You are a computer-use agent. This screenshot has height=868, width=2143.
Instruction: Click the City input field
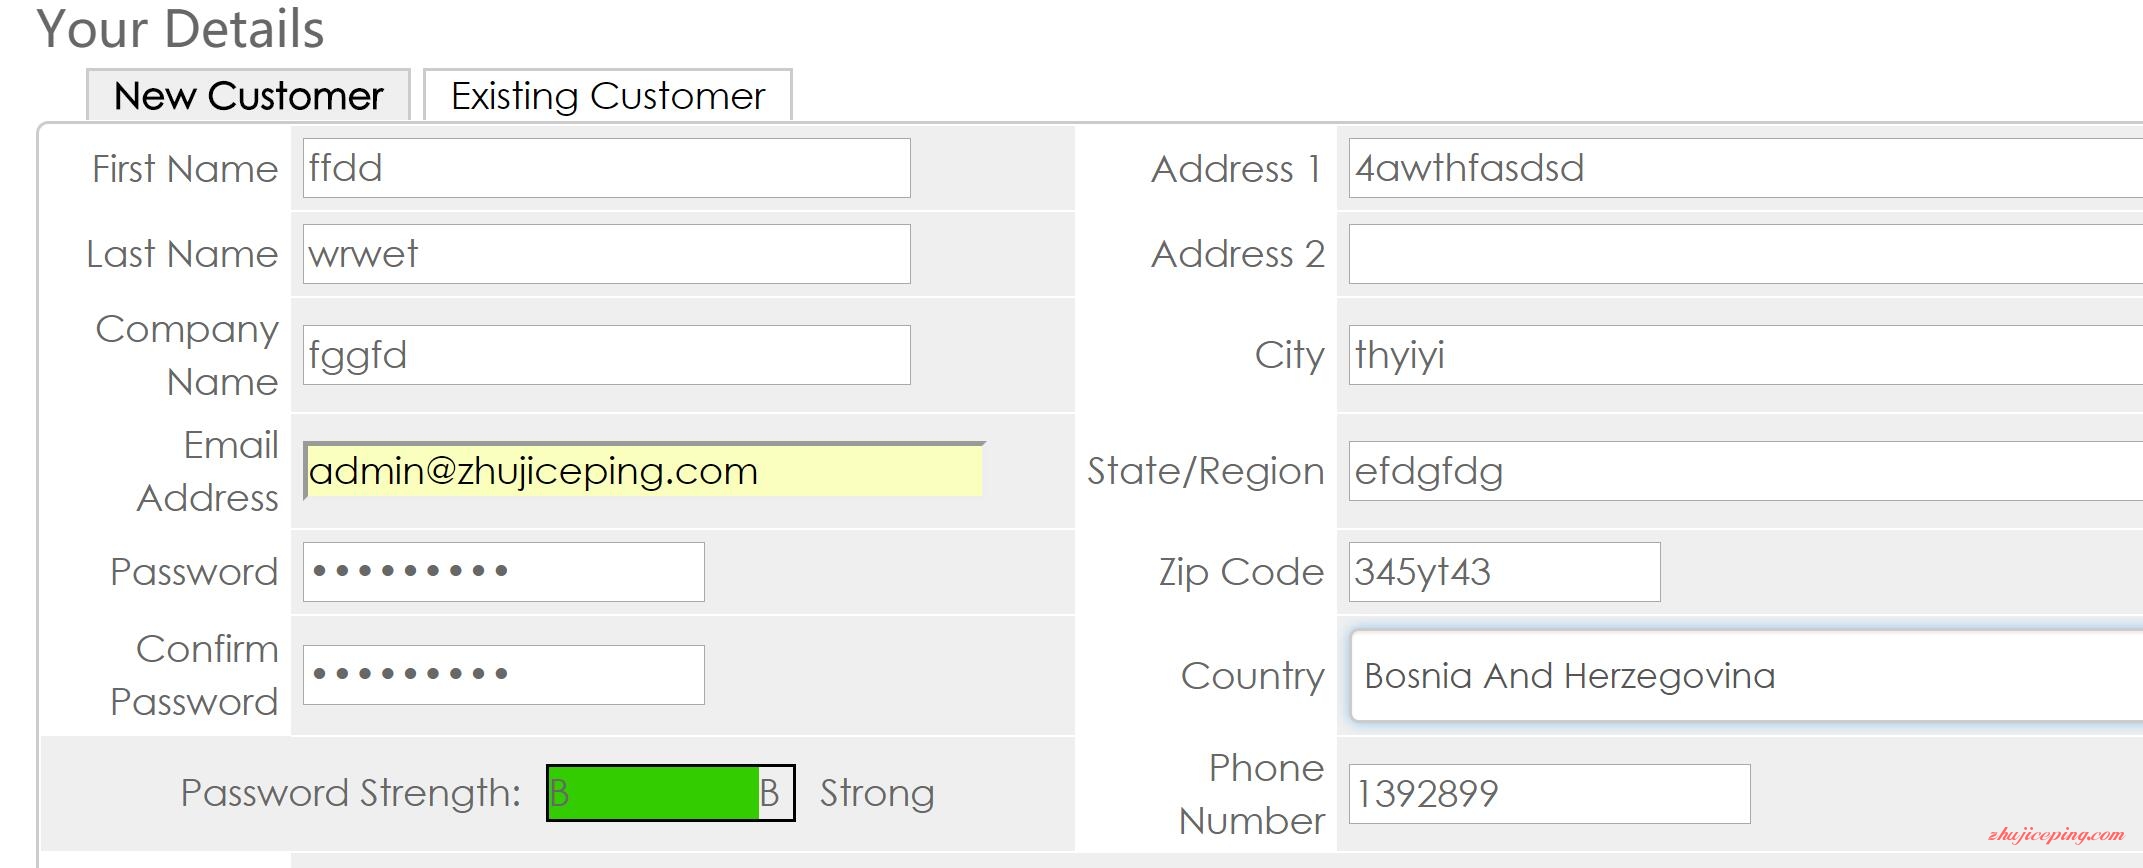click(x=1746, y=355)
